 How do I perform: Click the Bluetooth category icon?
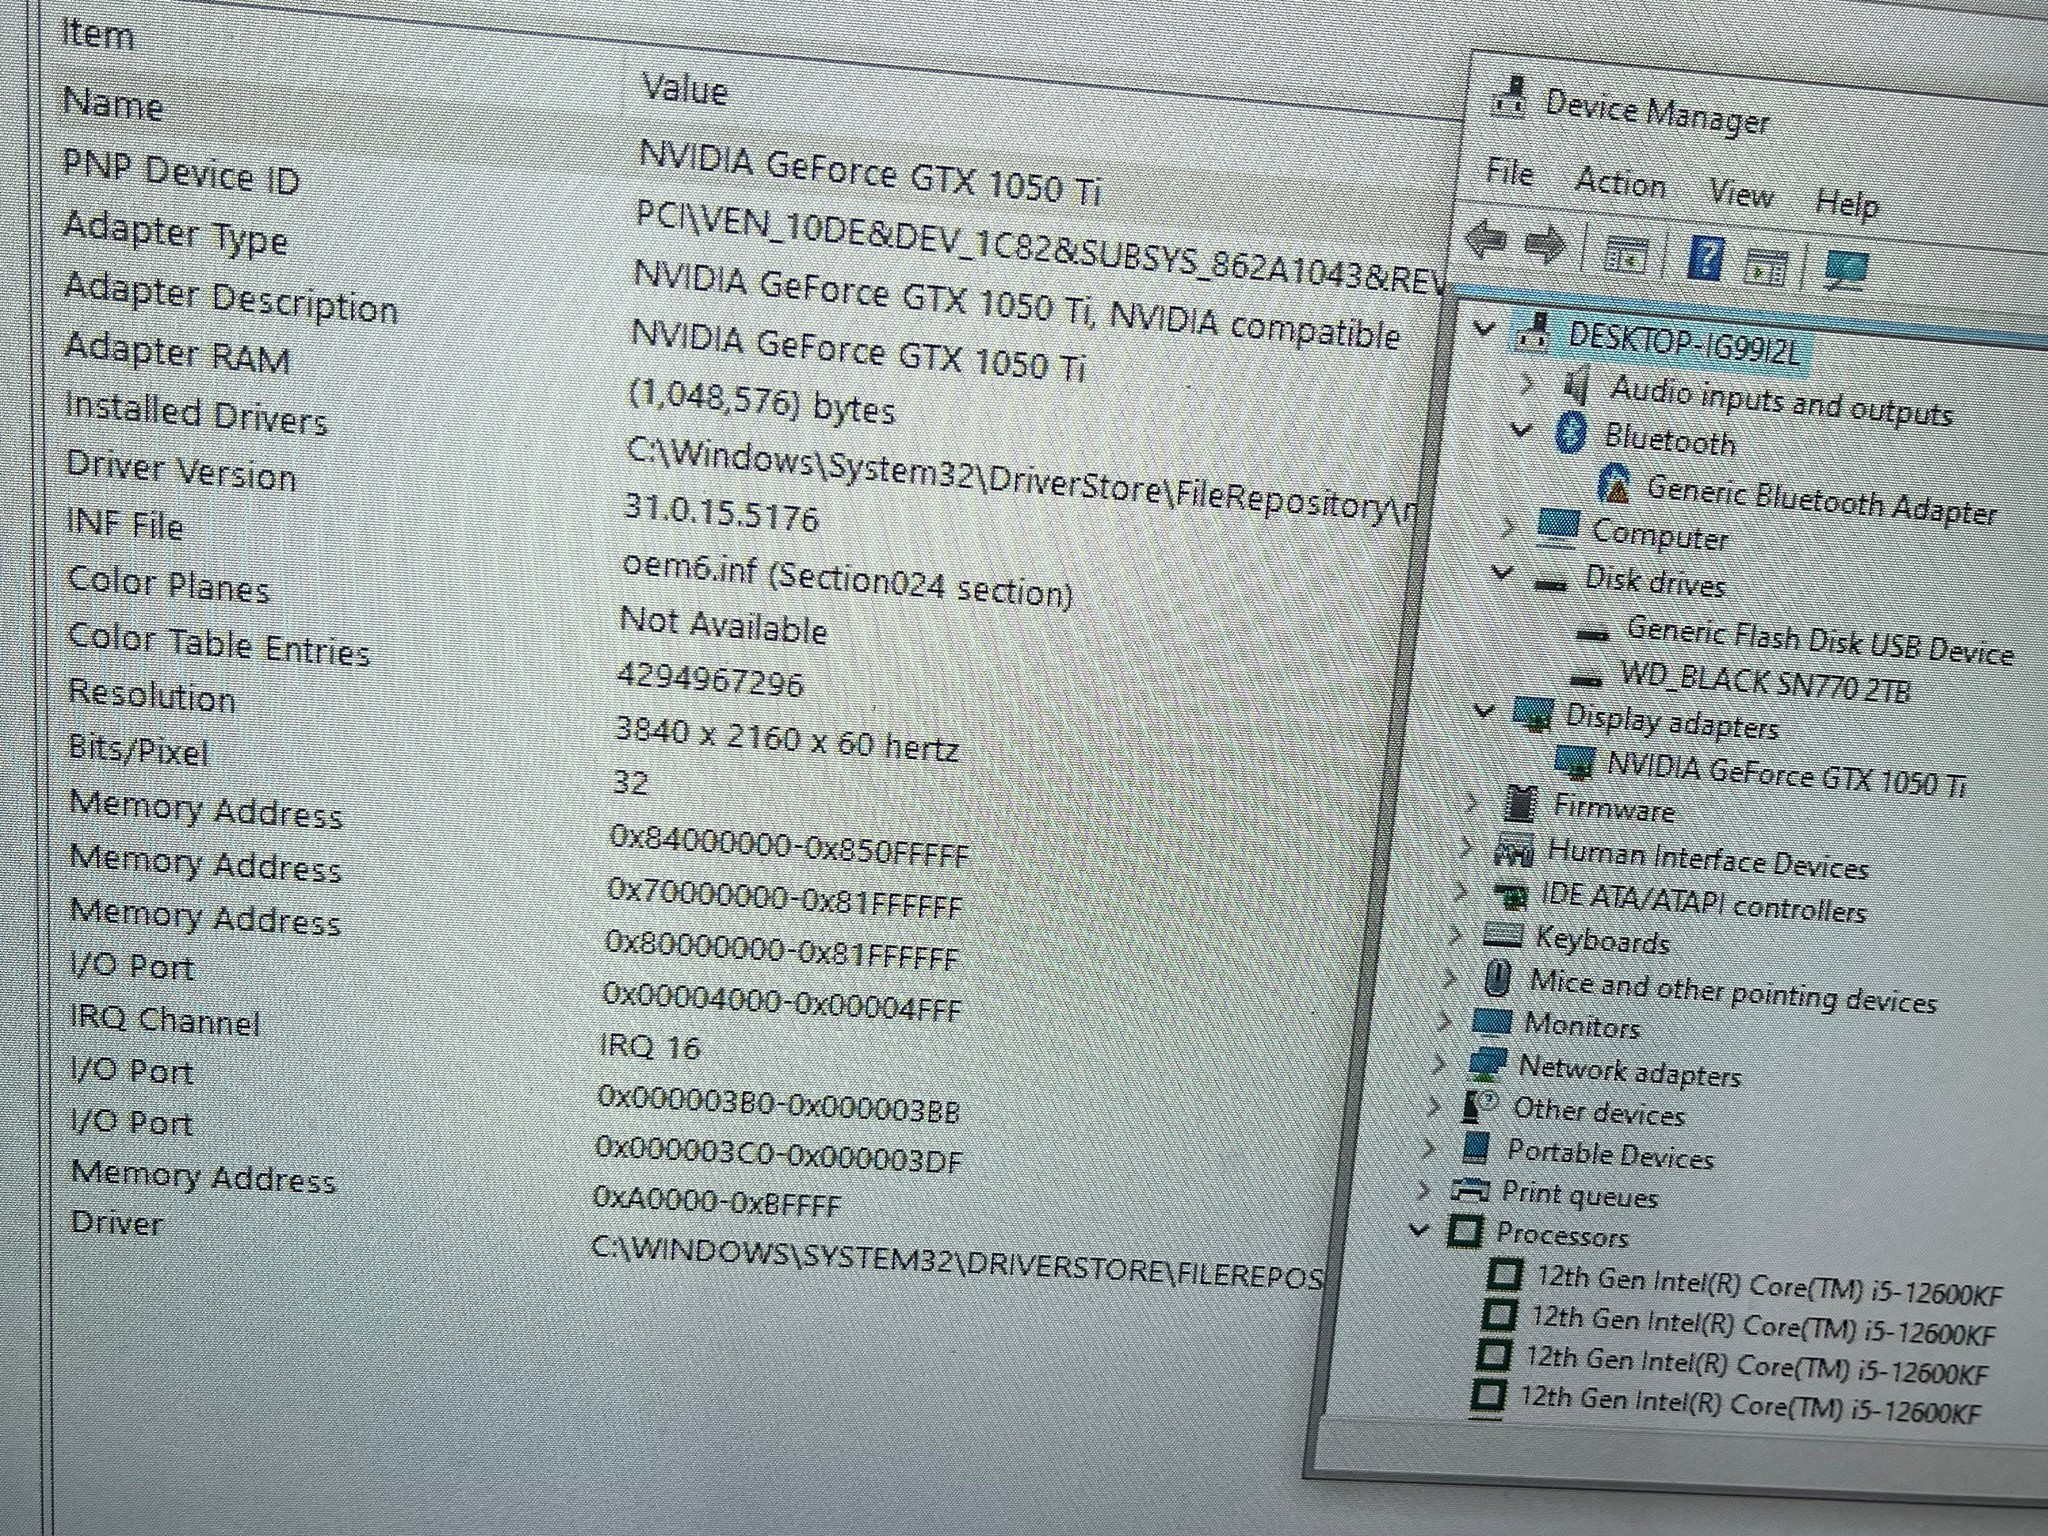tap(1571, 432)
